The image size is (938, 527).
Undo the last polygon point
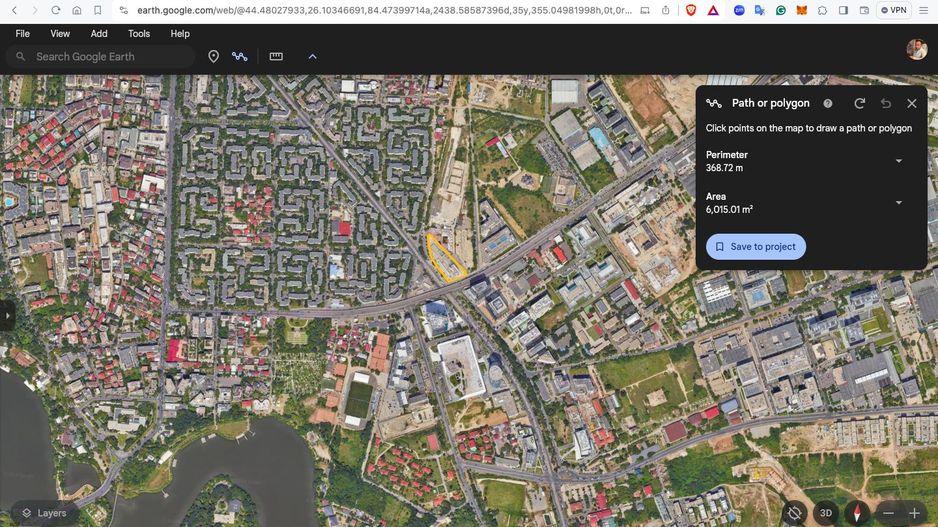coord(886,103)
